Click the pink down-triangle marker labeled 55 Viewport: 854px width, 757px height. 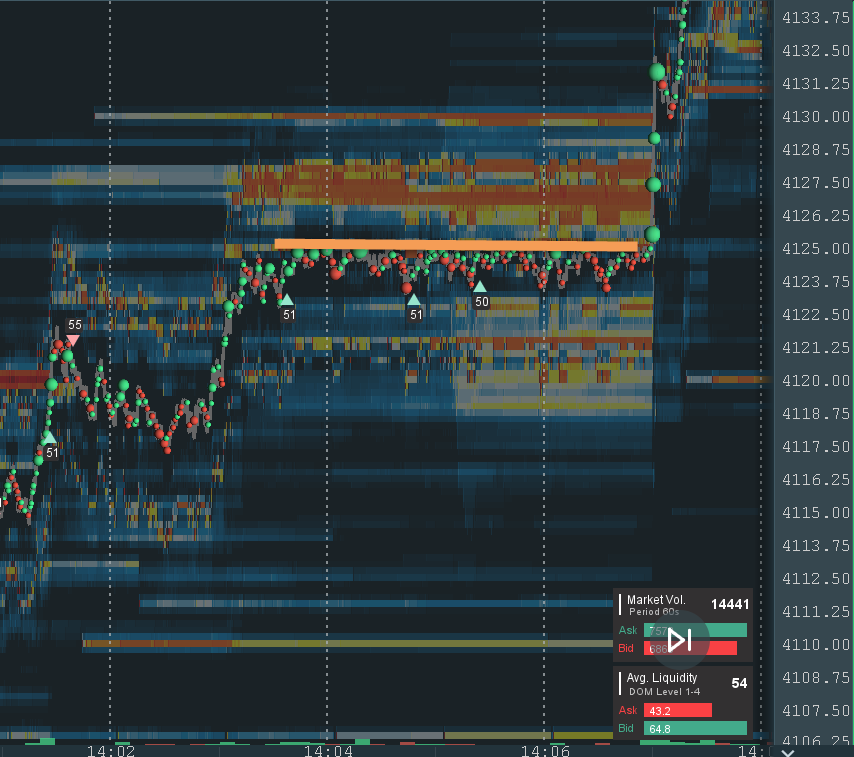[x=72, y=341]
